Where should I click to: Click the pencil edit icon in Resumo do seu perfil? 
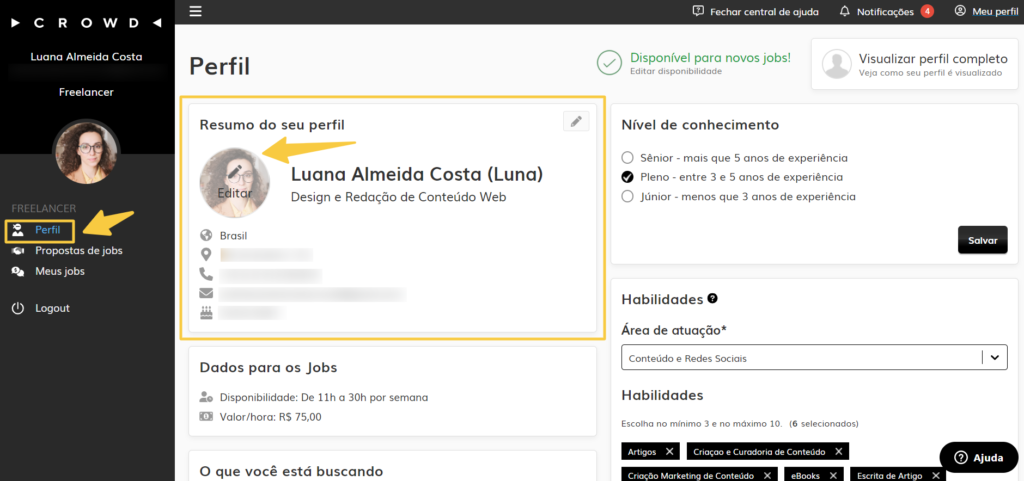click(x=575, y=121)
